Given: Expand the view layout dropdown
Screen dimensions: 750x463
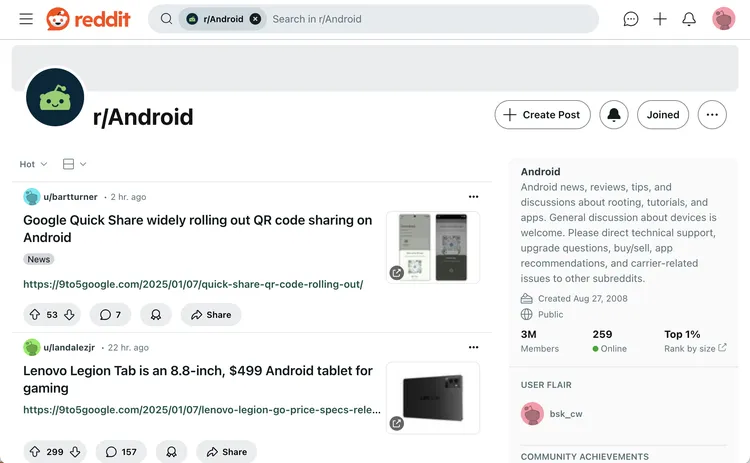Looking at the screenshot, I should [x=74, y=164].
